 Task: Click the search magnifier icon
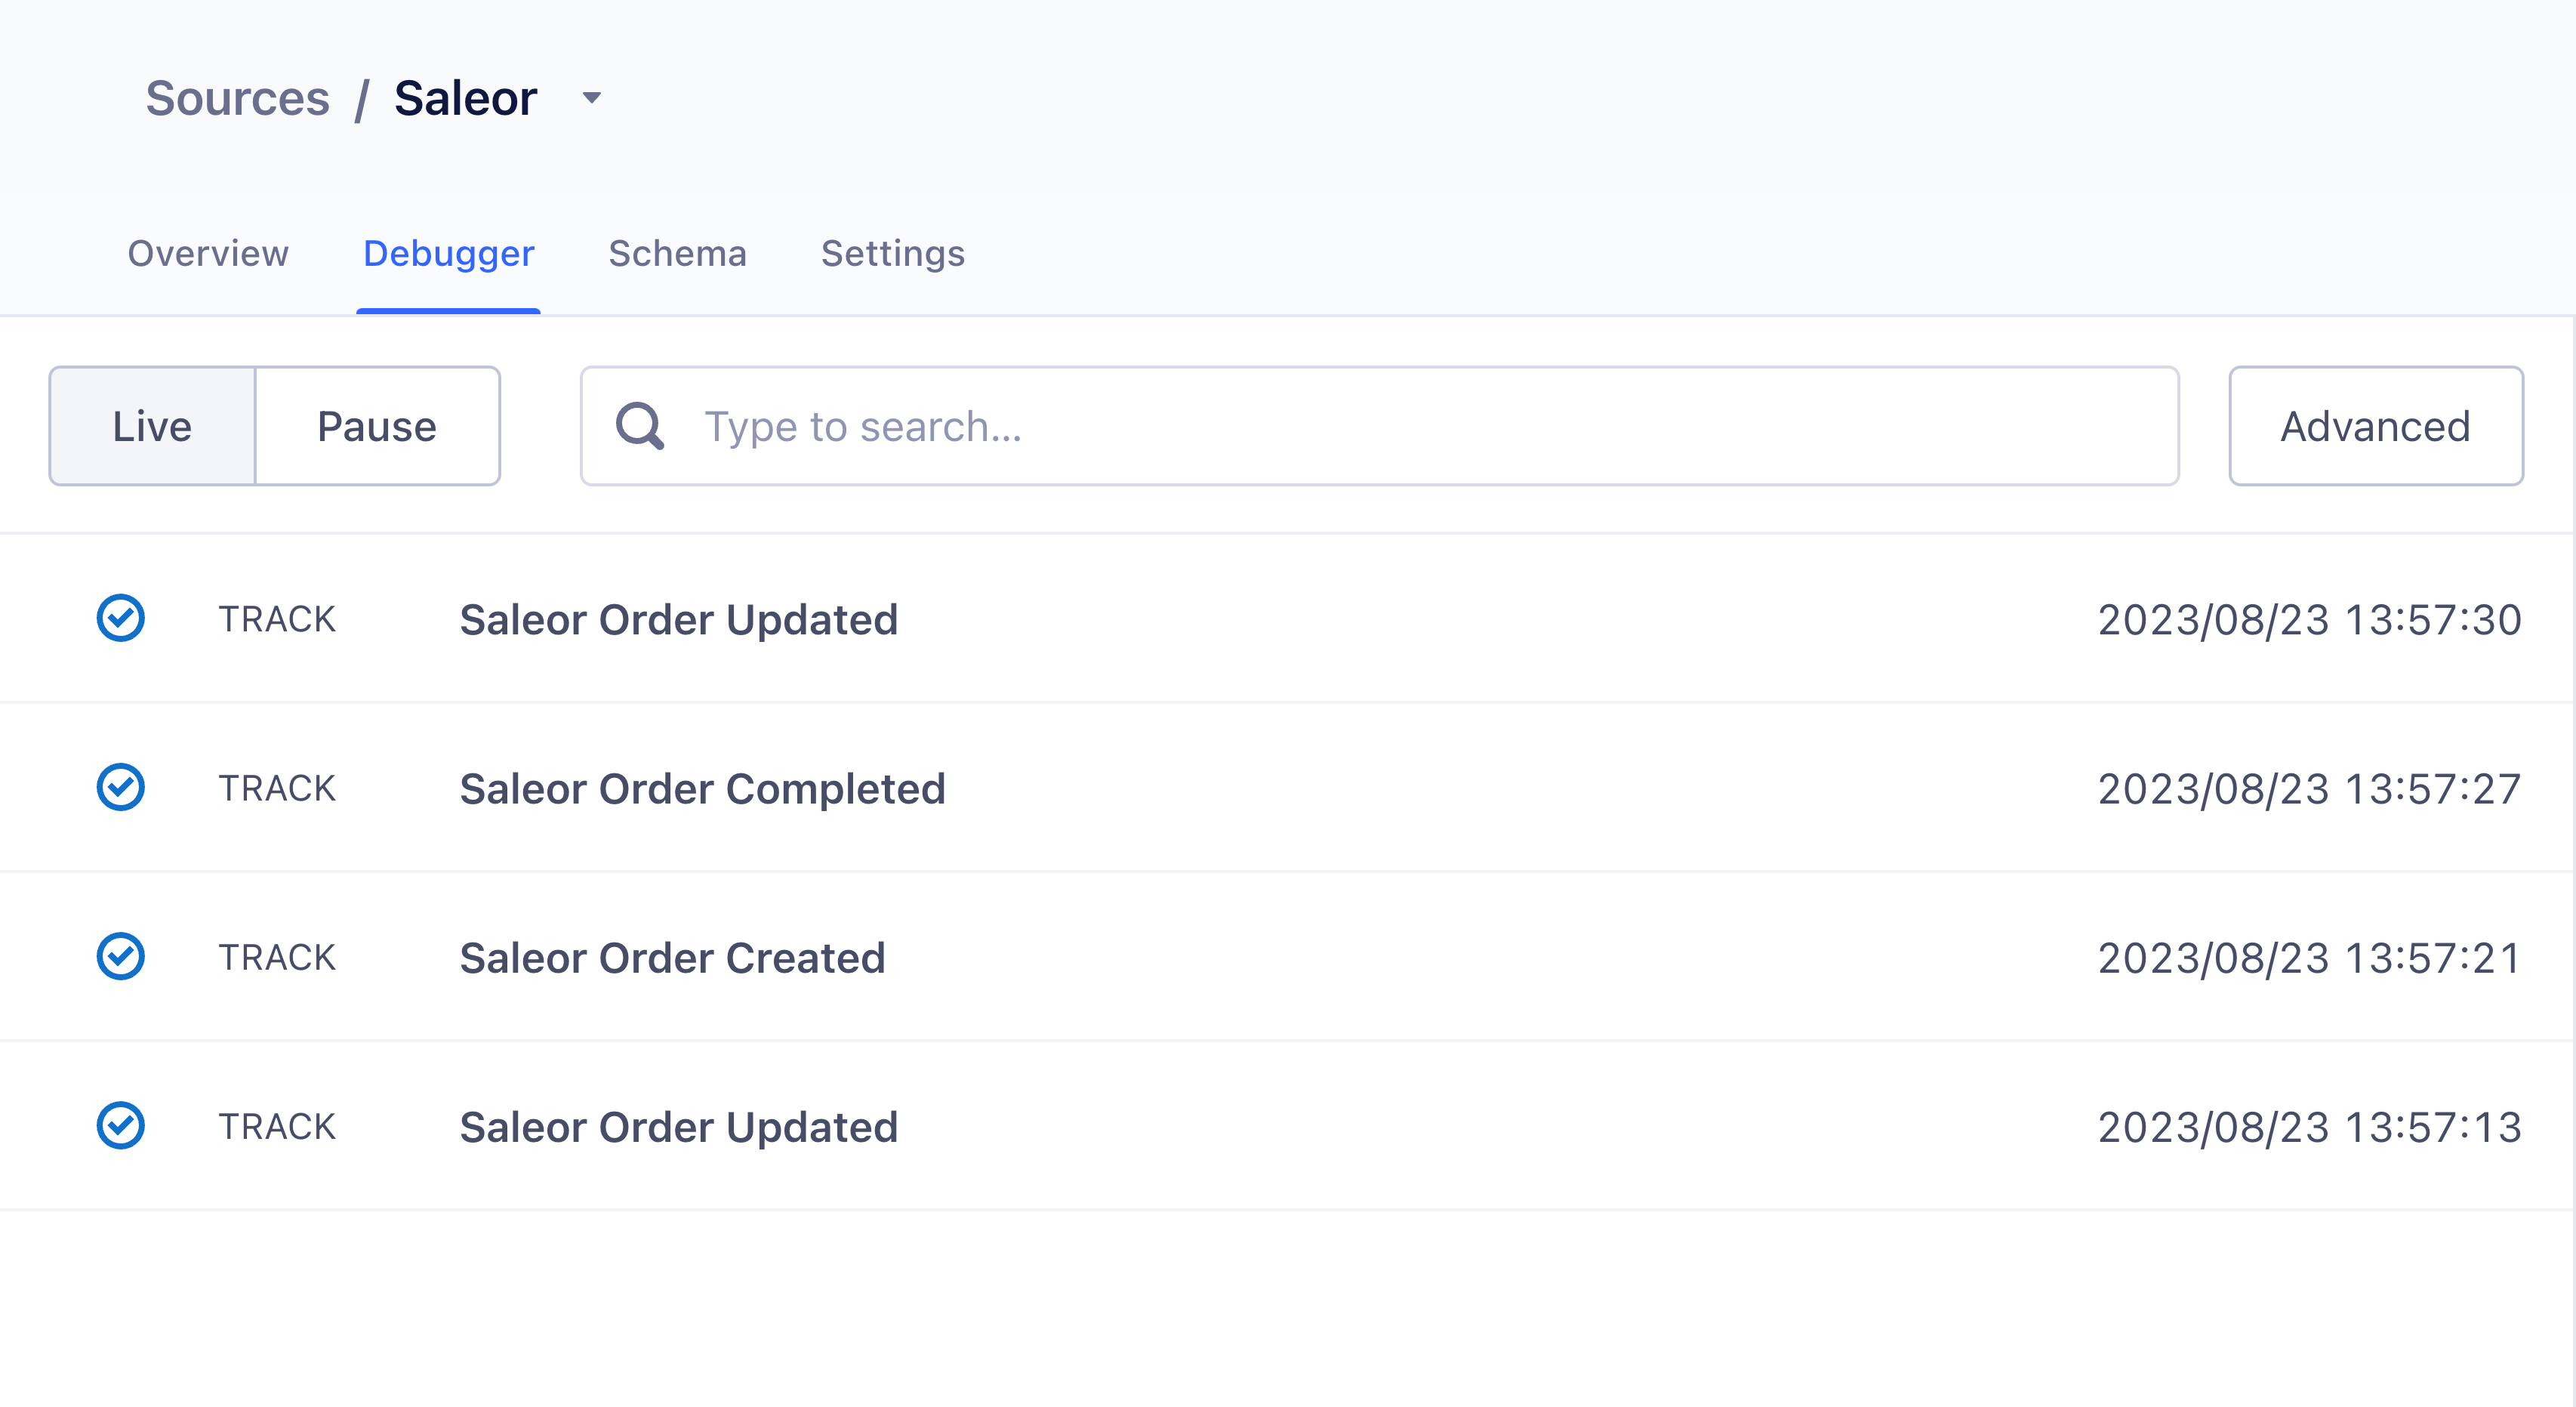639,426
